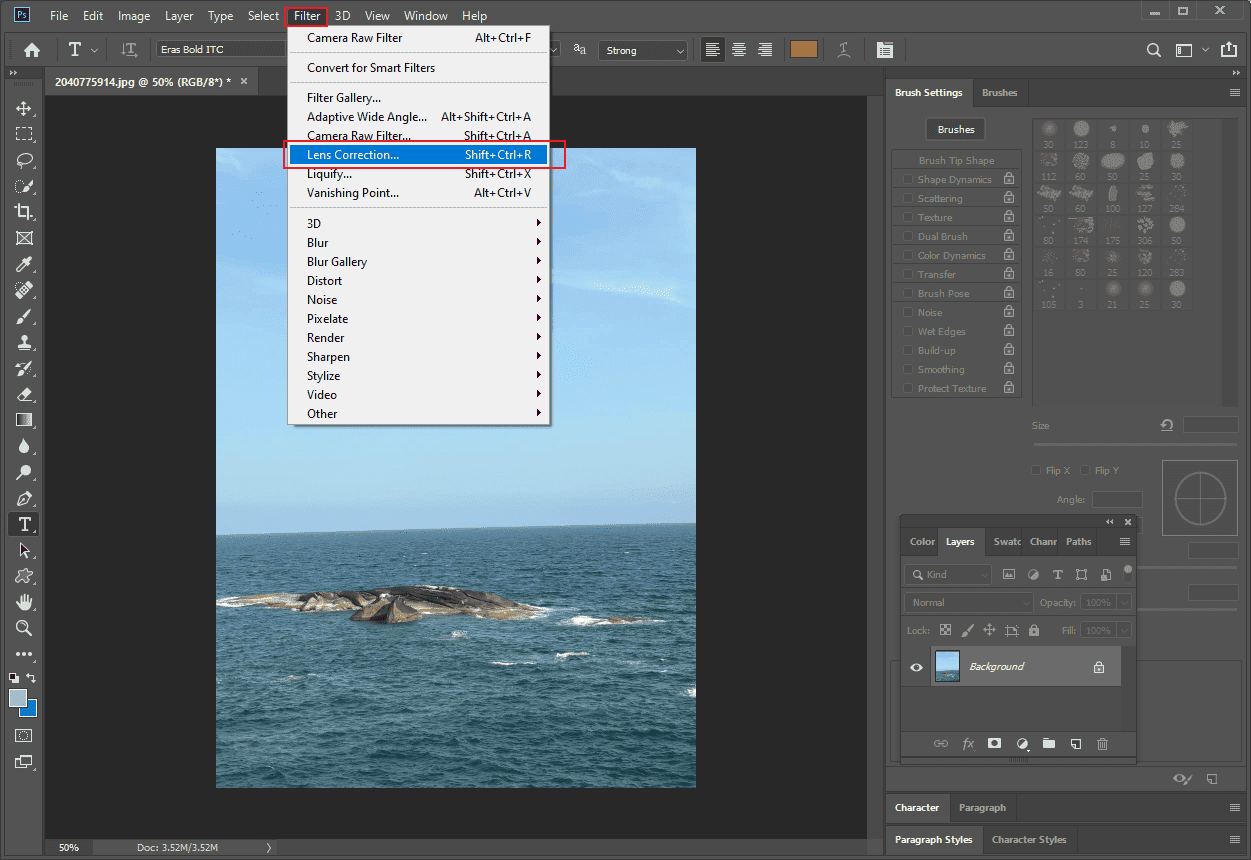Select the Move tool
Image resolution: width=1251 pixels, height=860 pixels.
(x=20, y=108)
